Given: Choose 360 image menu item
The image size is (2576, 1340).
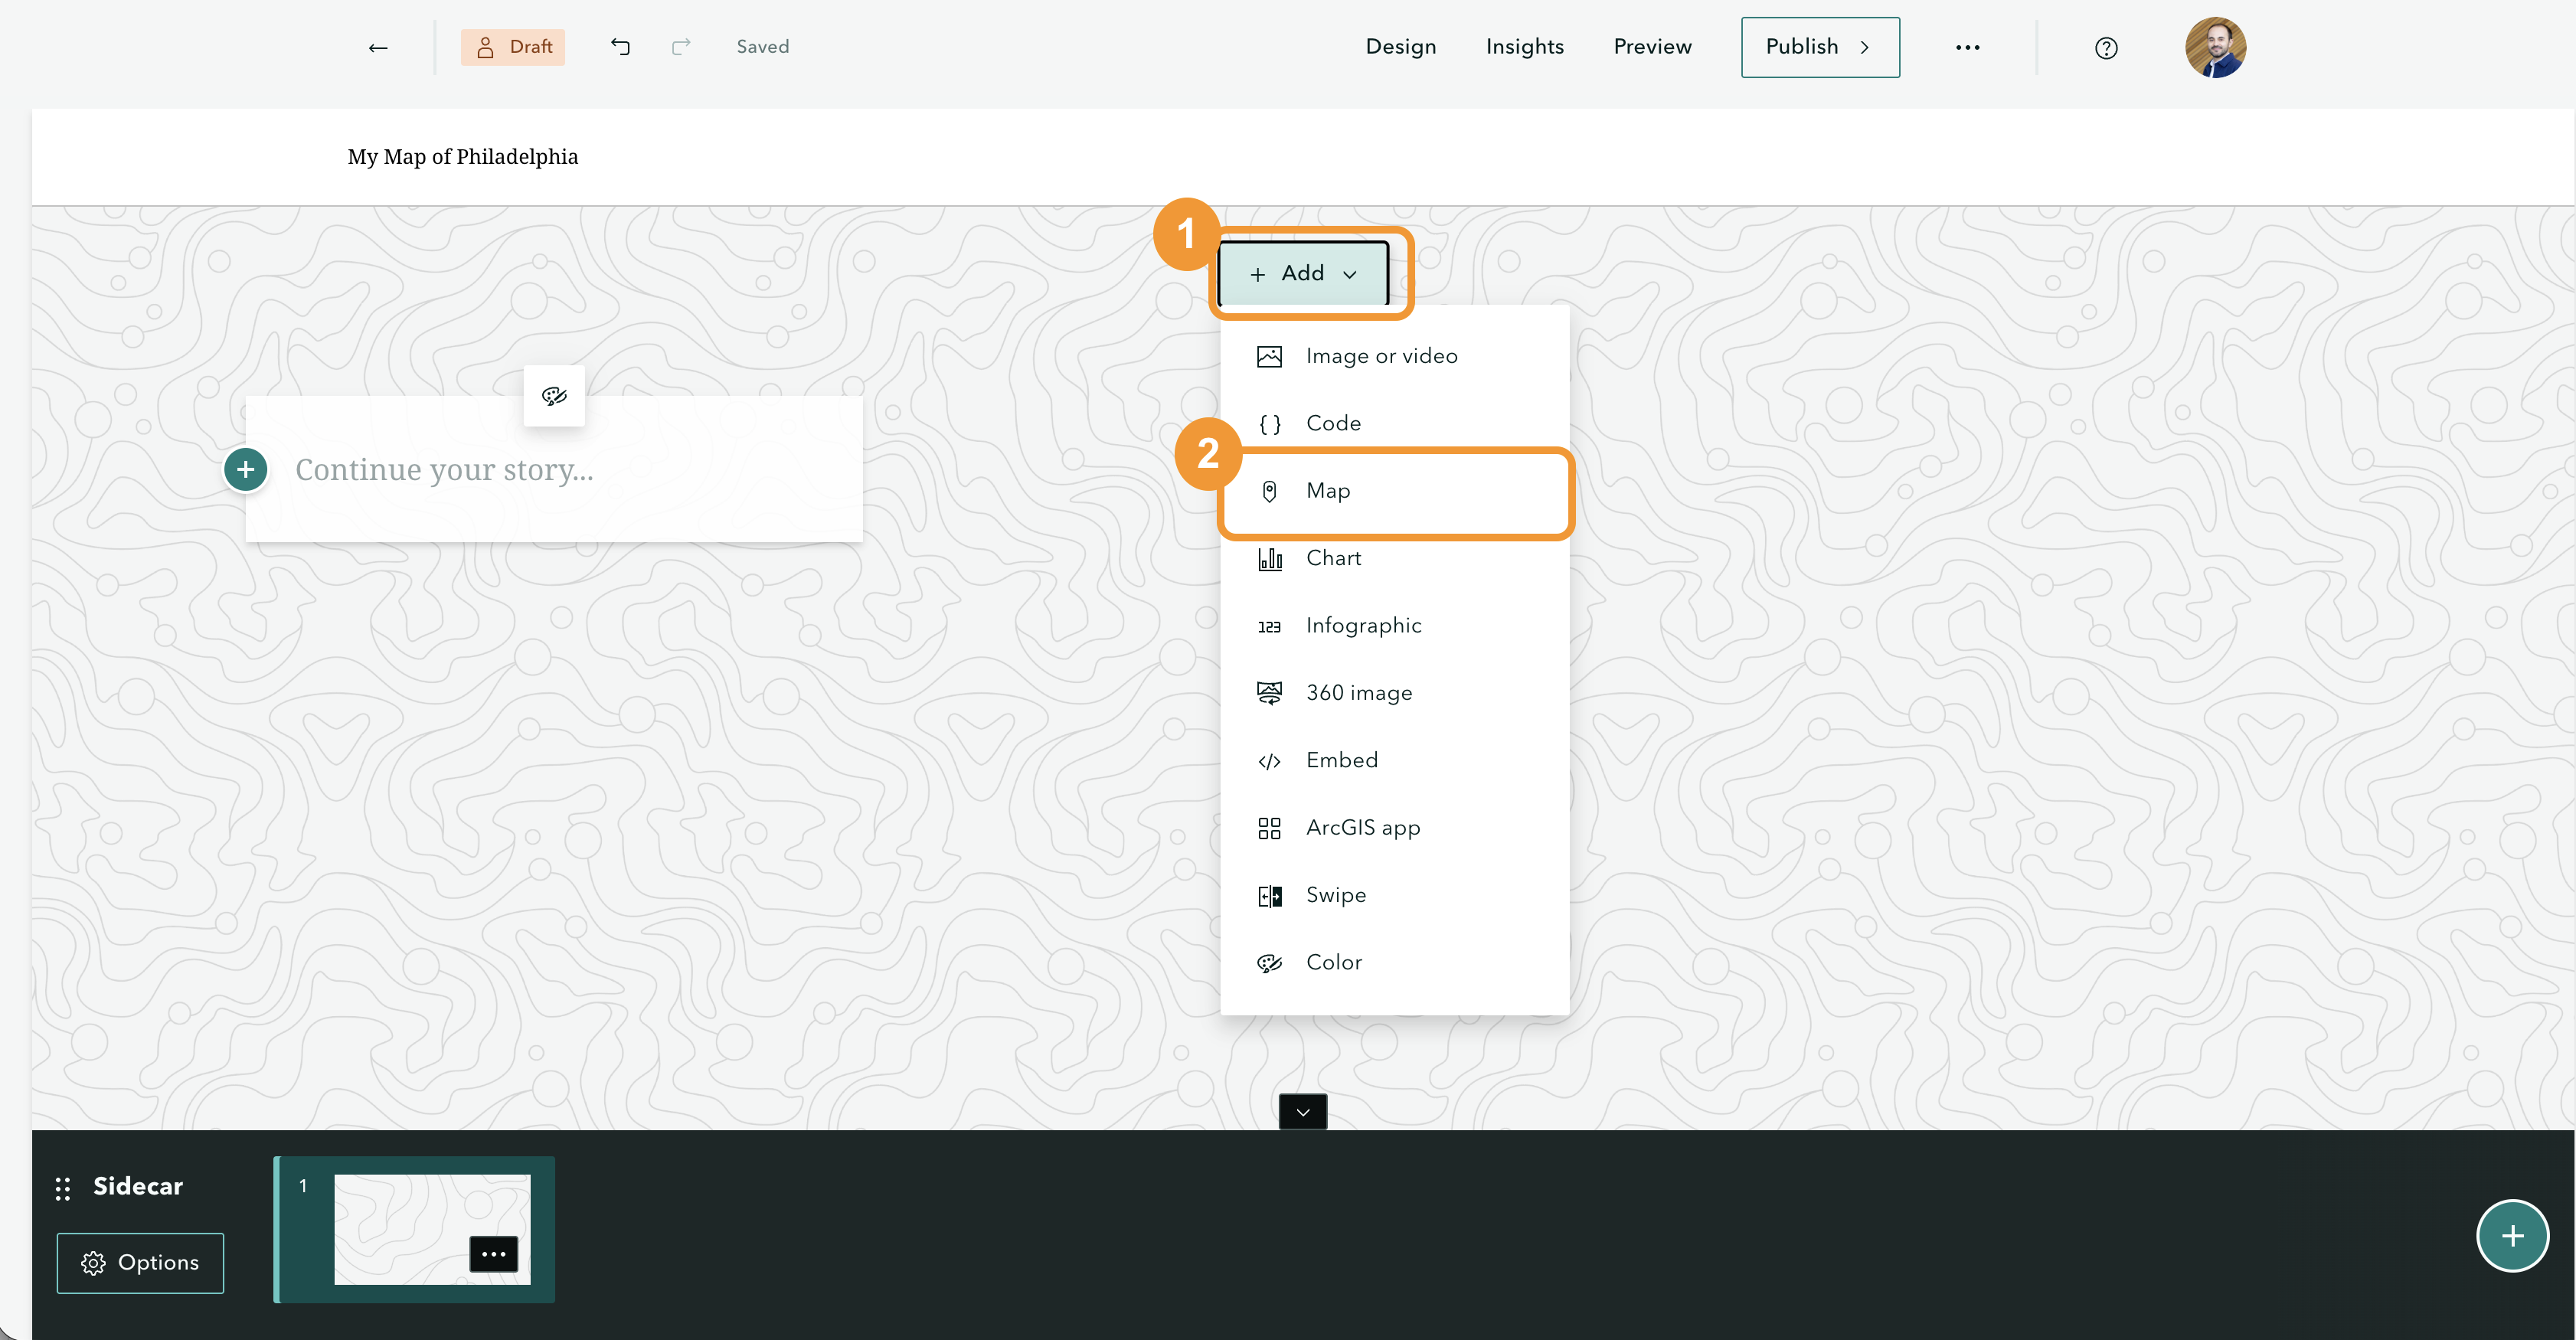Looking at the screenshot, I should (x=1394, y=693).
